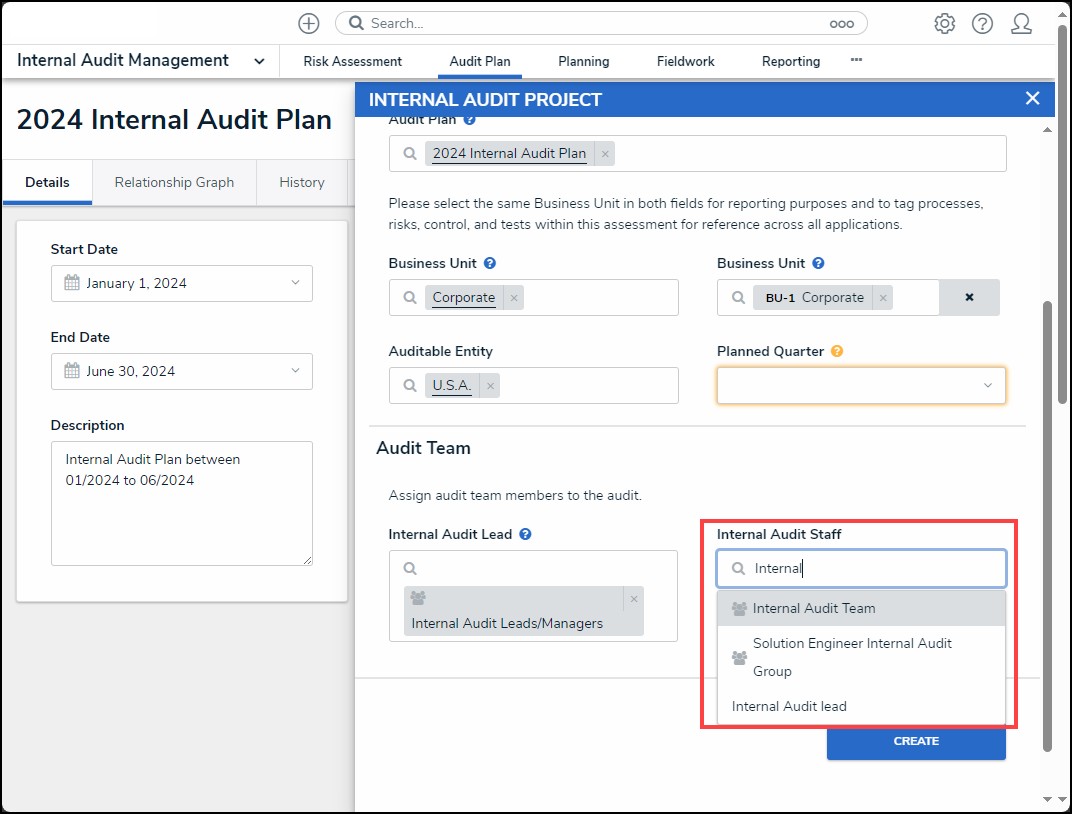Expand the Planned Quarter dropdown
The width and height of the screenshot is (1072, 814).
(987, 386)
